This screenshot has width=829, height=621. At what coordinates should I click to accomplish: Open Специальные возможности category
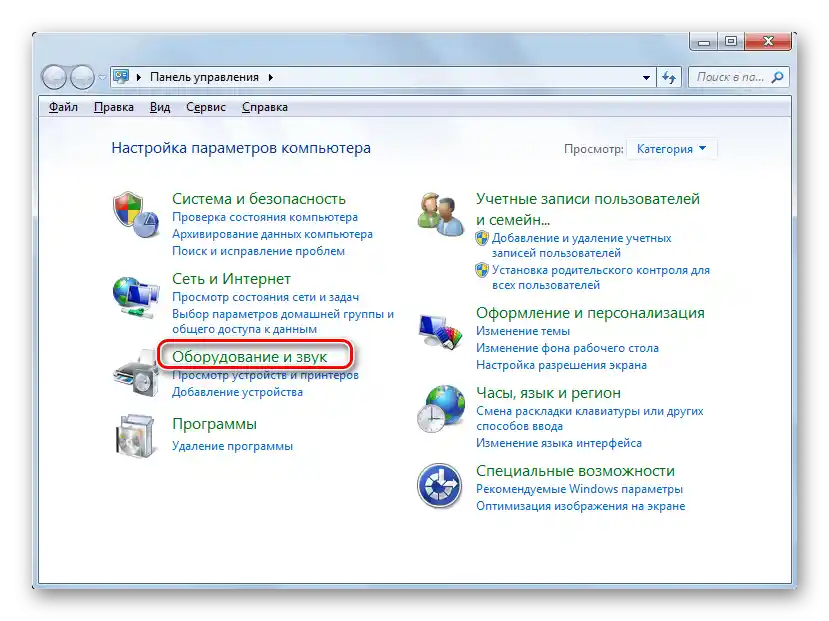point(575,470)
